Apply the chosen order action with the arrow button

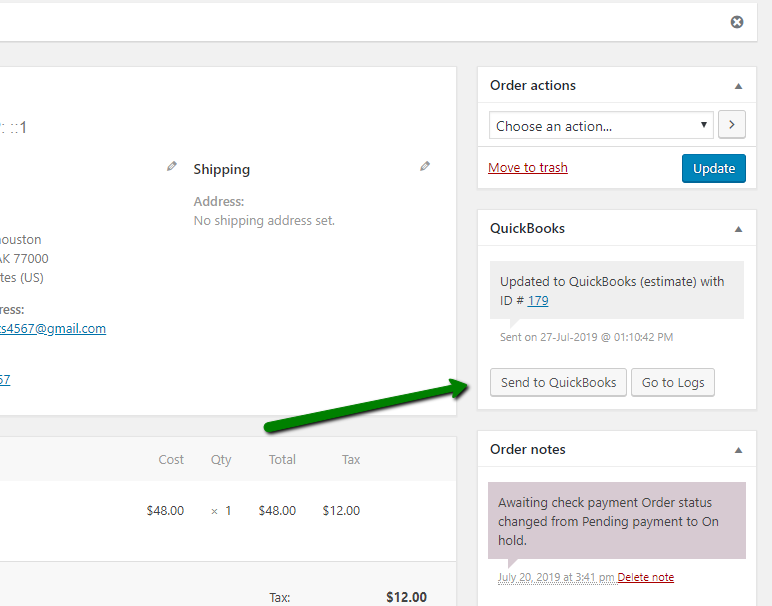732,125
